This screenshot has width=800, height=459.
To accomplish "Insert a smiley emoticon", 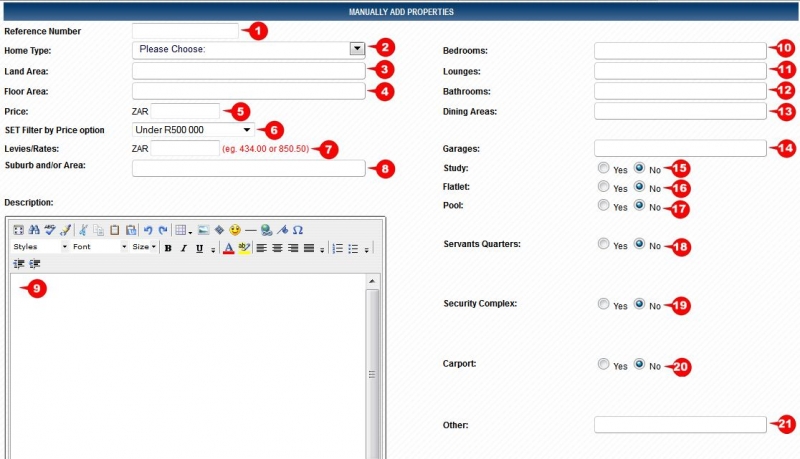I will (235, 230).
